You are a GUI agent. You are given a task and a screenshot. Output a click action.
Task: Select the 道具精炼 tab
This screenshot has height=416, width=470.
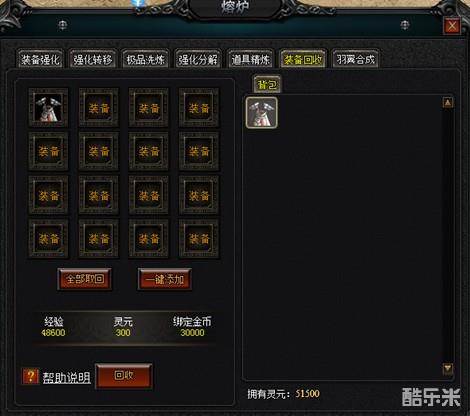click(250, 59)
